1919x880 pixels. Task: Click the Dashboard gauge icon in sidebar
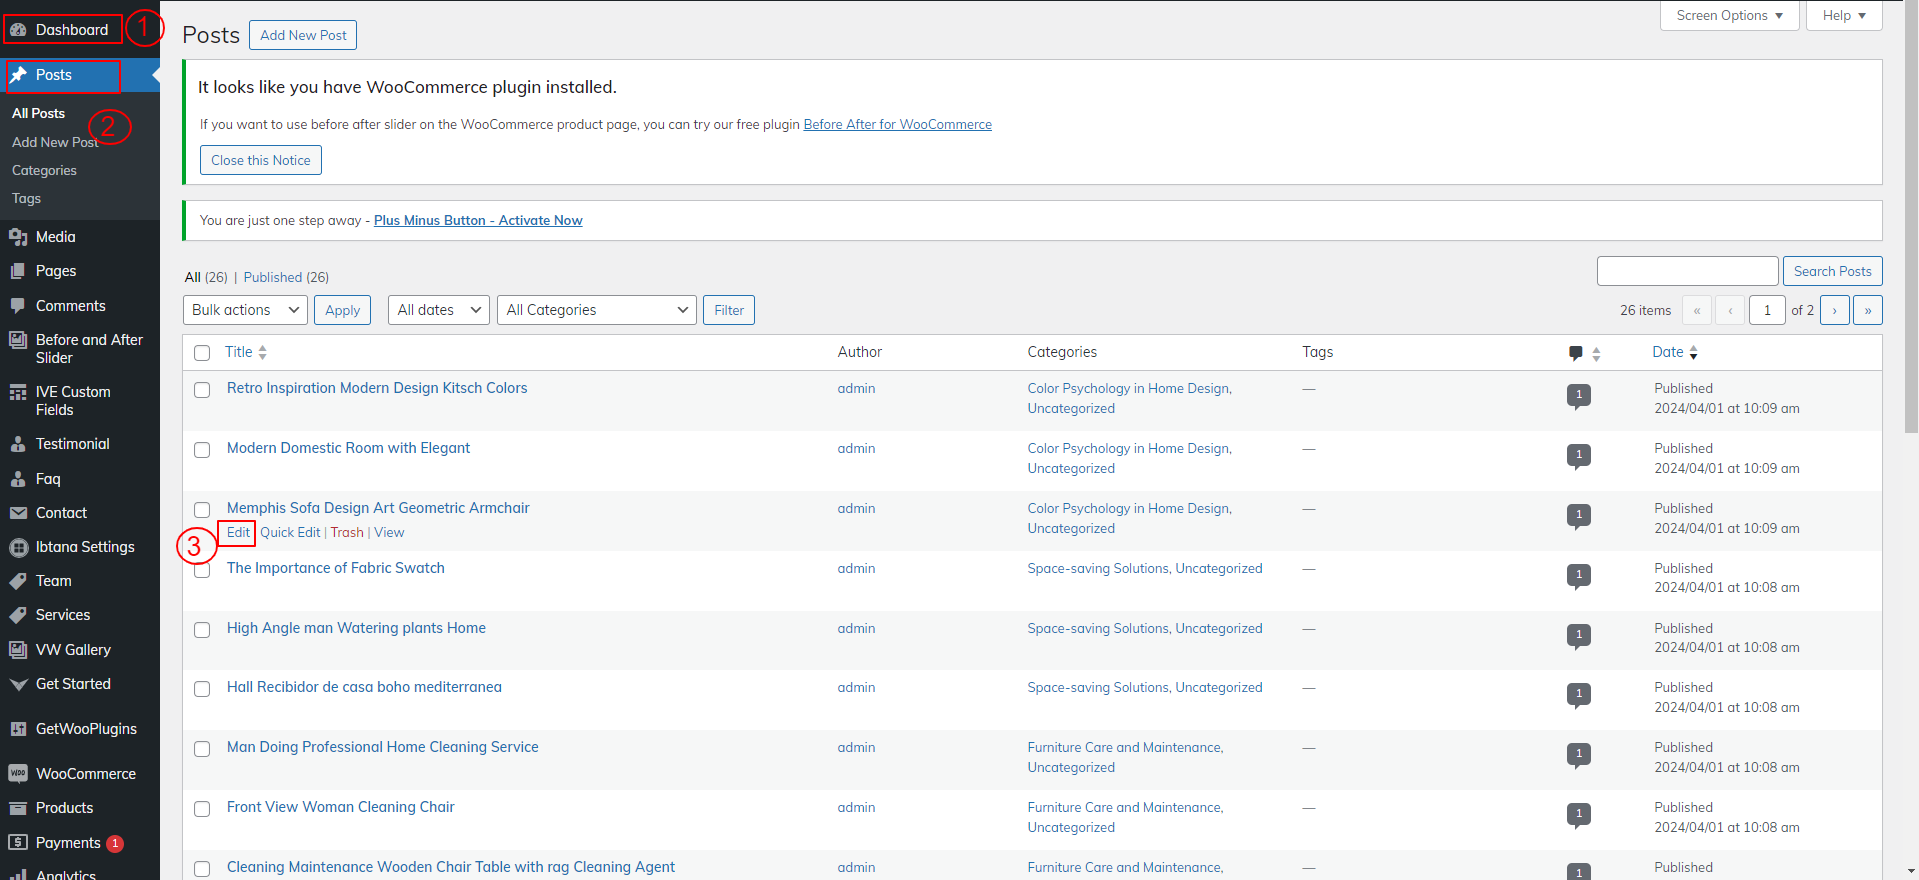(18, 30)
